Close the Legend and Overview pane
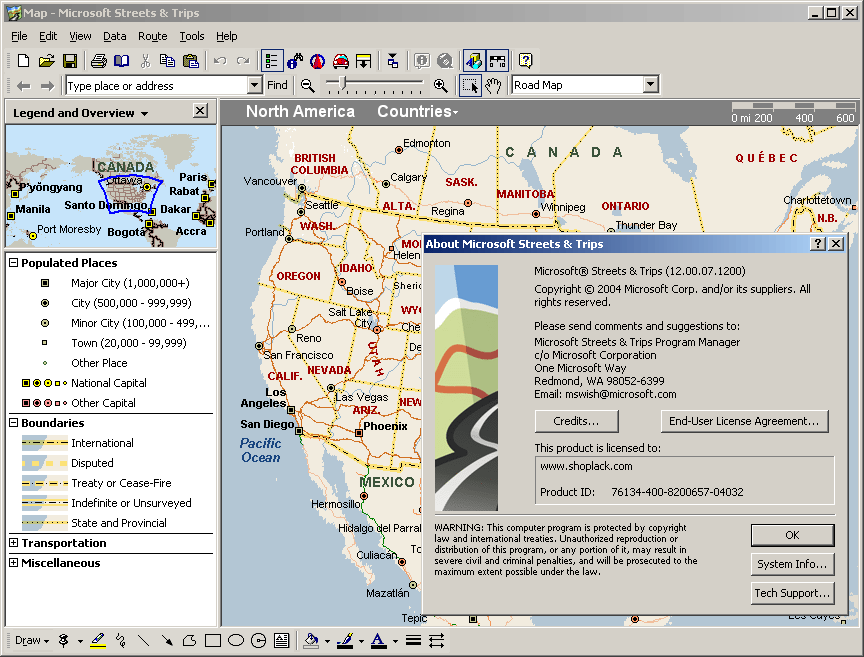This screenshot has height=657, width=864. coord(201,111)
